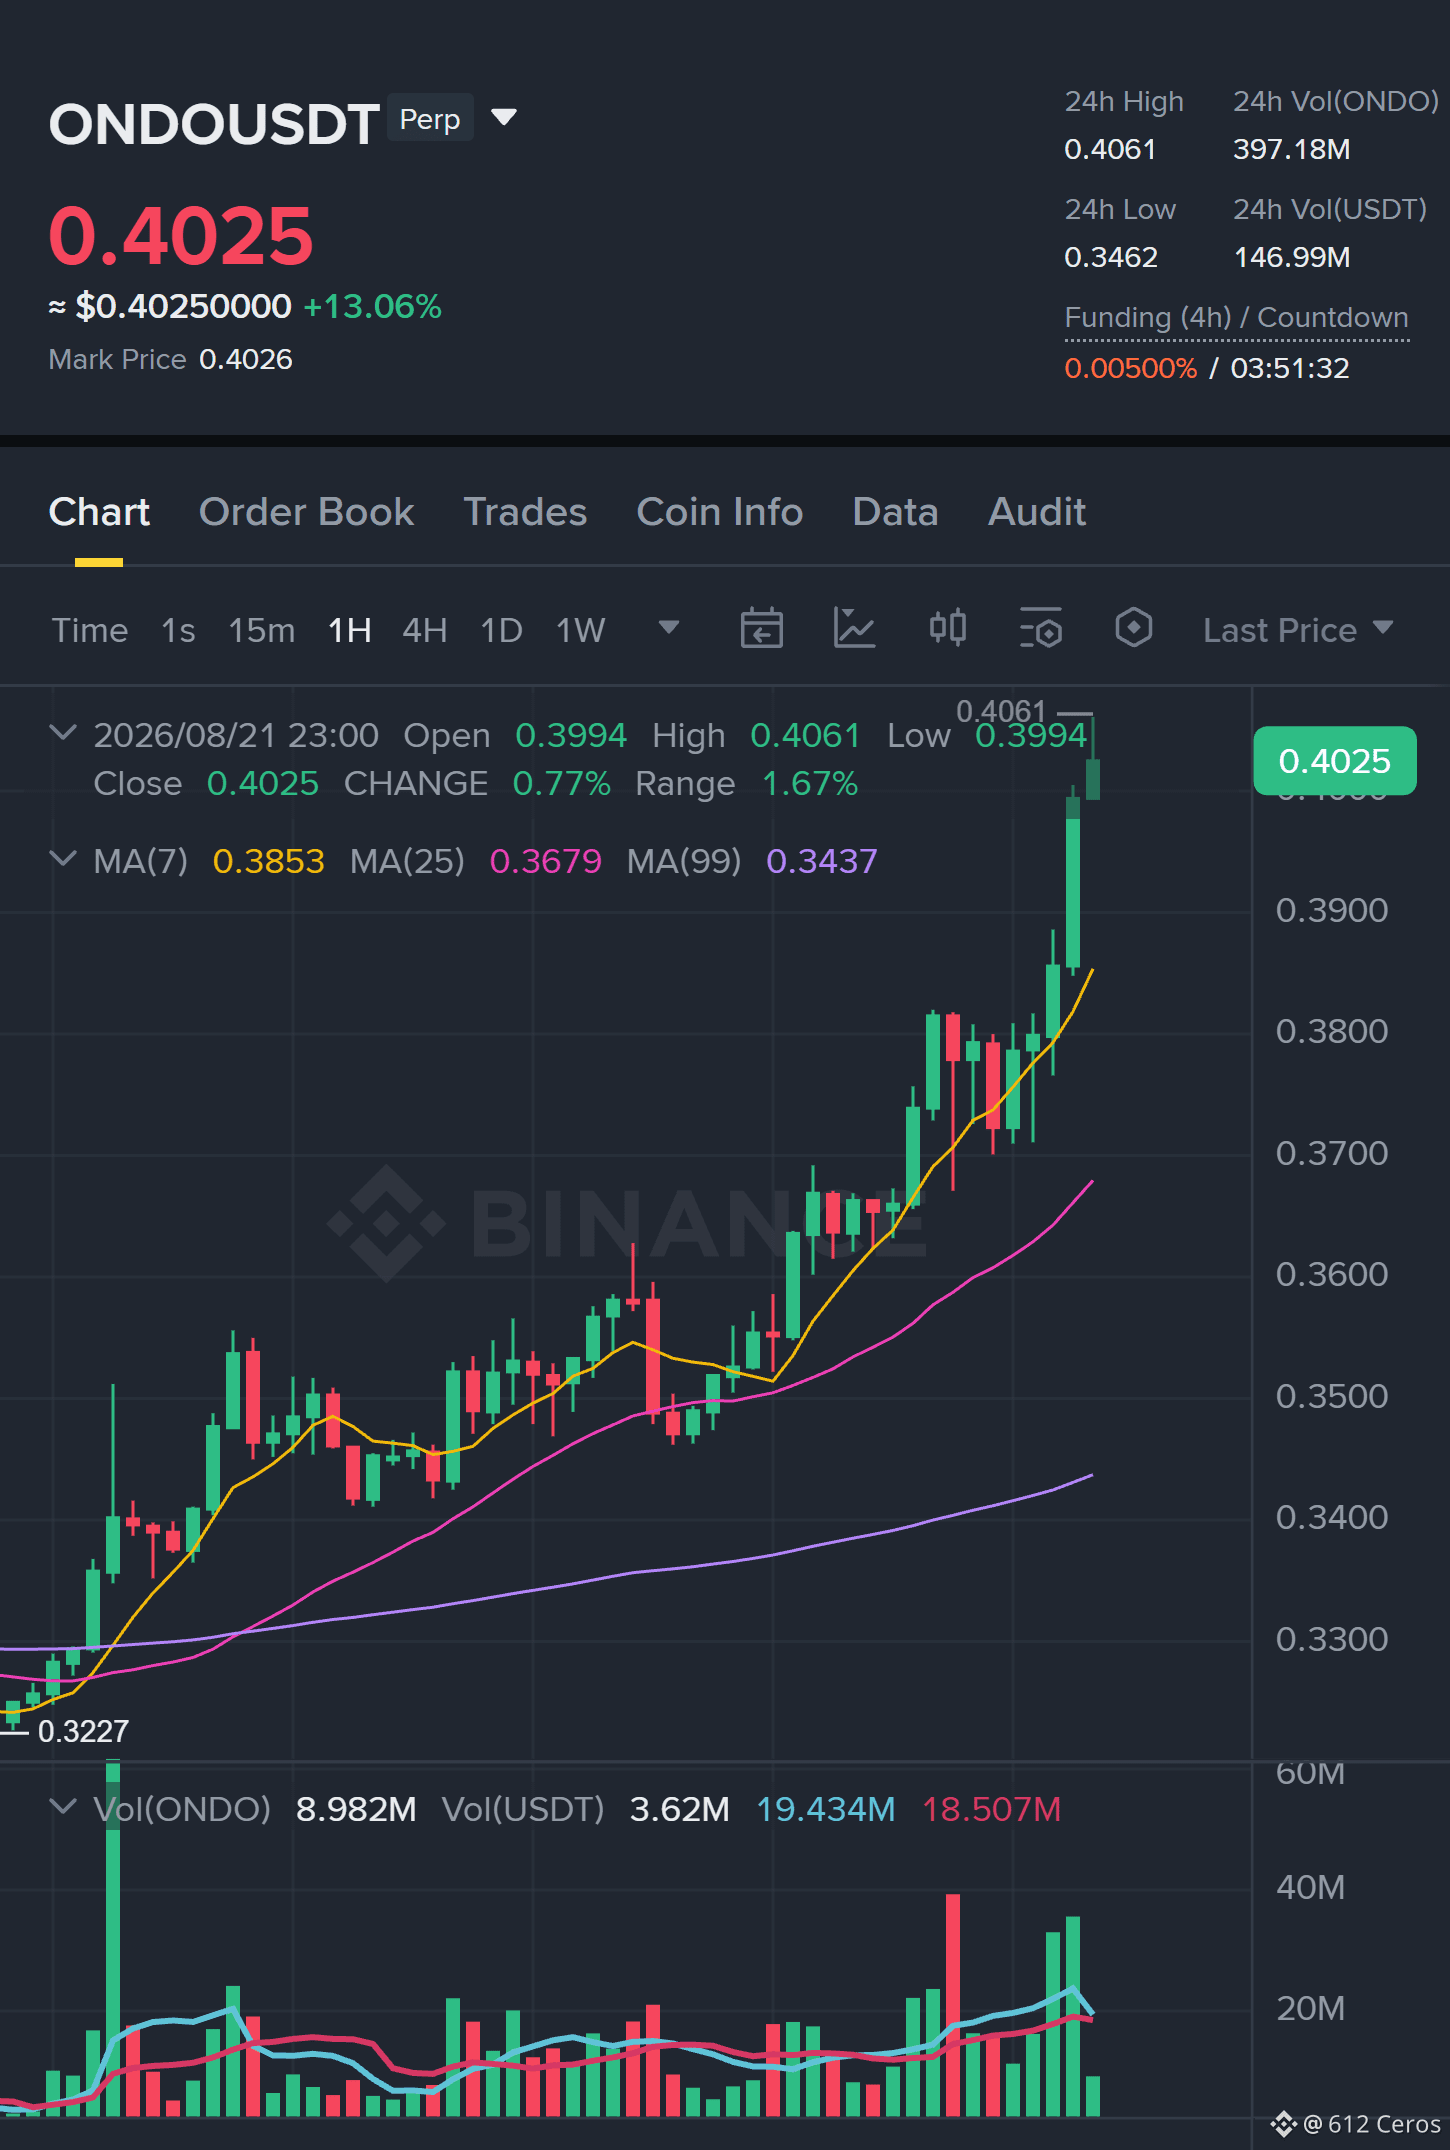Collapse the MA indicator legend row

coord(63,859)
